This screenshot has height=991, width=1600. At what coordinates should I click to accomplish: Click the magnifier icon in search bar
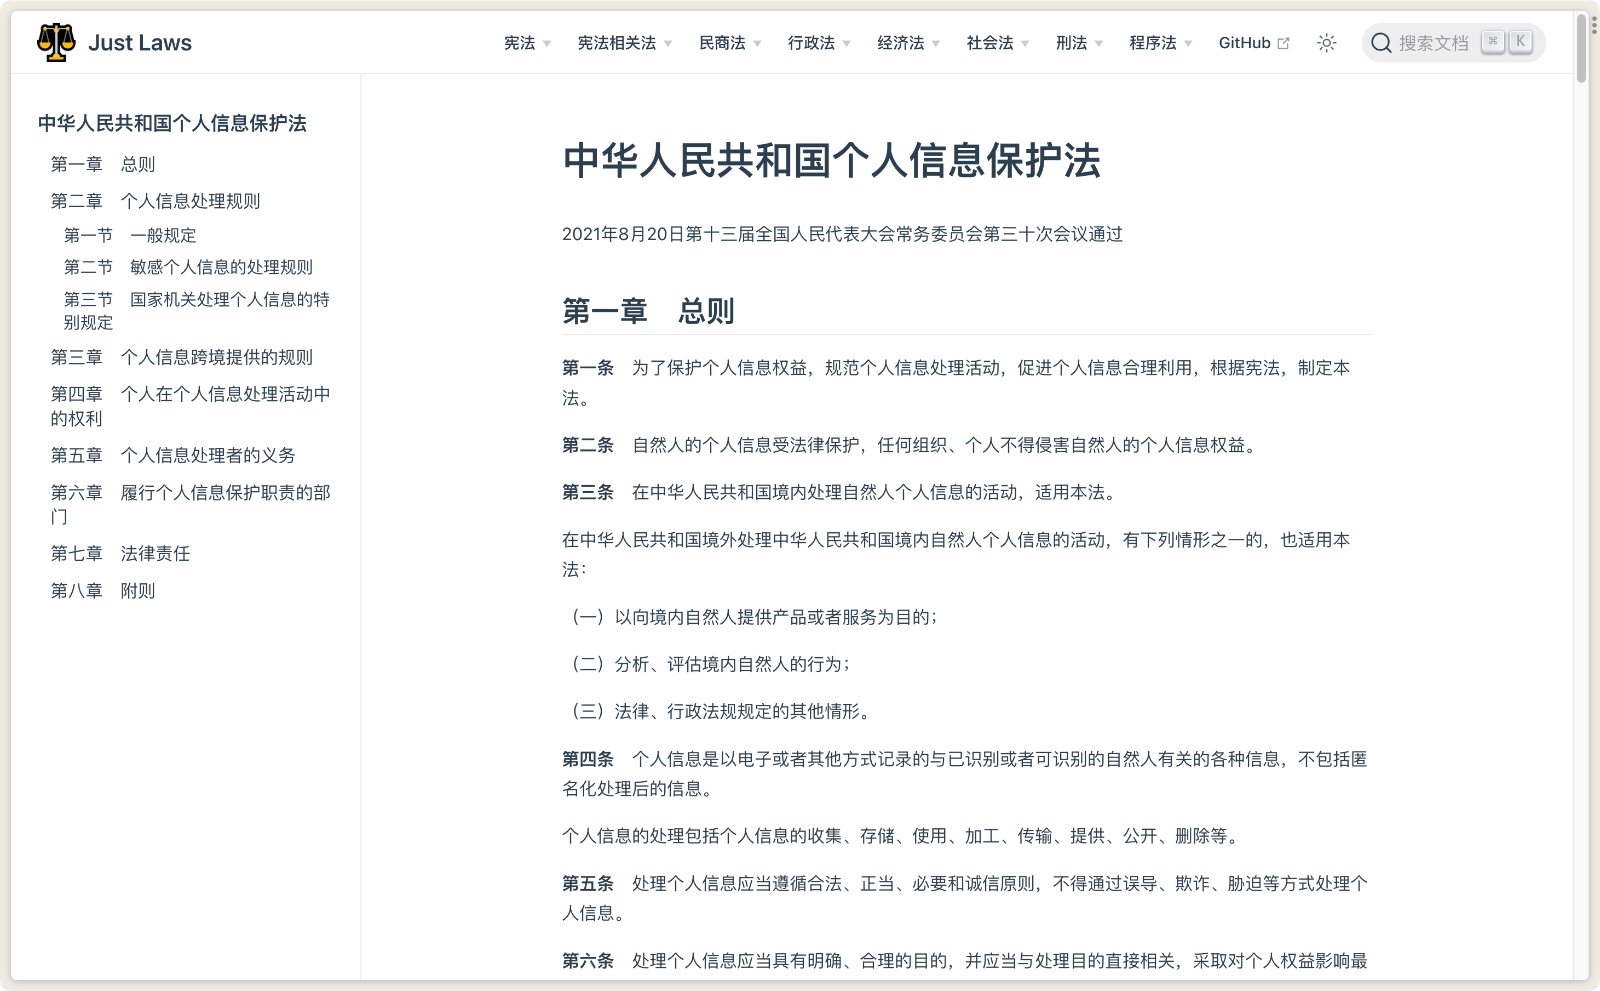click(1381, 42)
